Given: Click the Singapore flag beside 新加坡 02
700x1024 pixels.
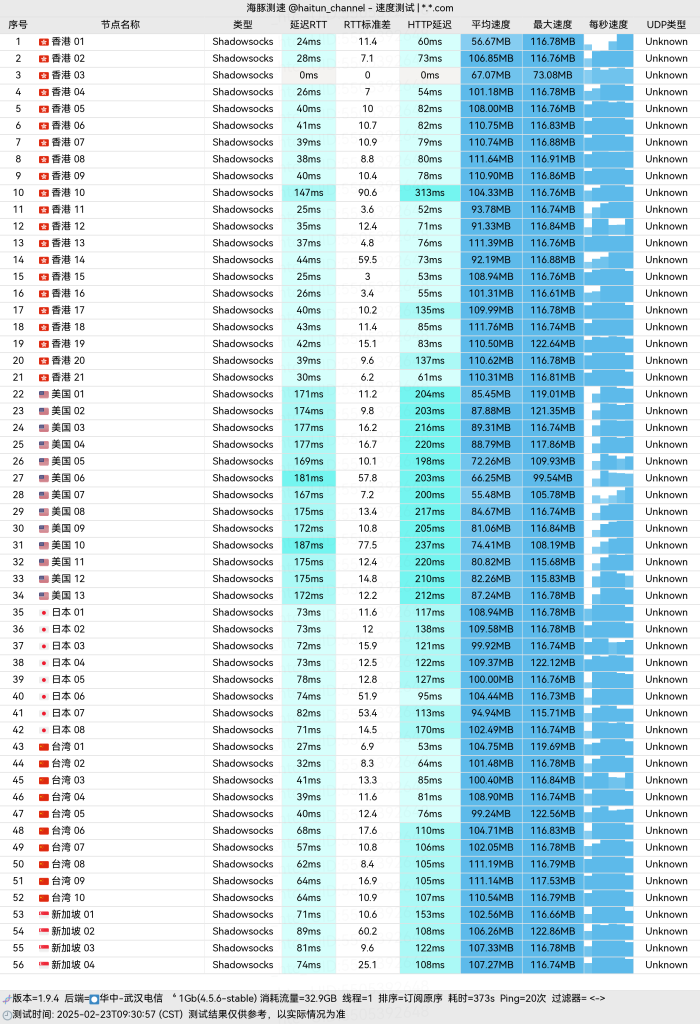Looking at the screenshot, I should (x=44, y=931).
